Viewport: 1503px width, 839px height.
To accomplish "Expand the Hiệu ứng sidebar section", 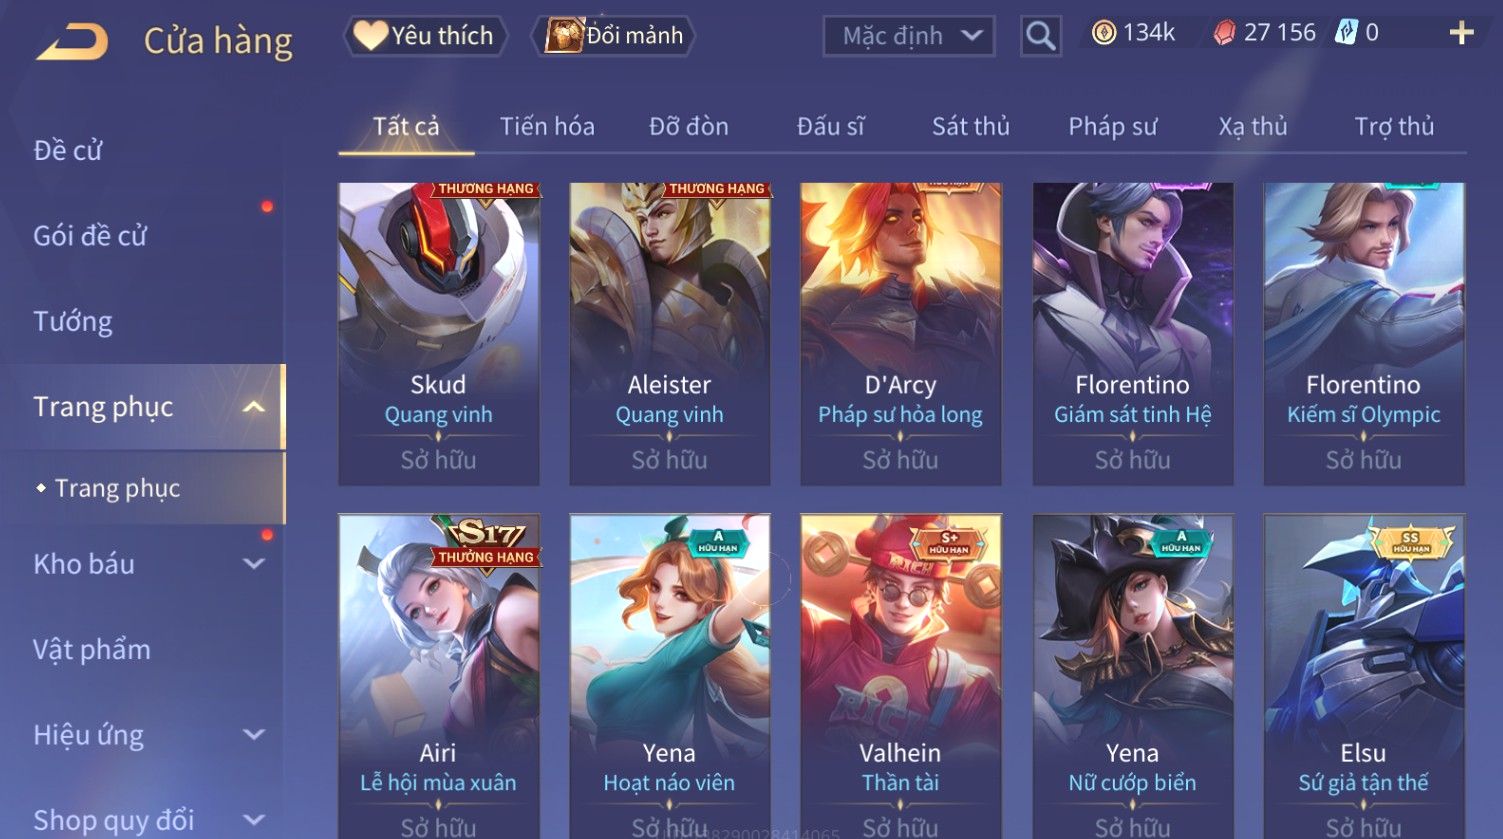I will coord(254,735).
